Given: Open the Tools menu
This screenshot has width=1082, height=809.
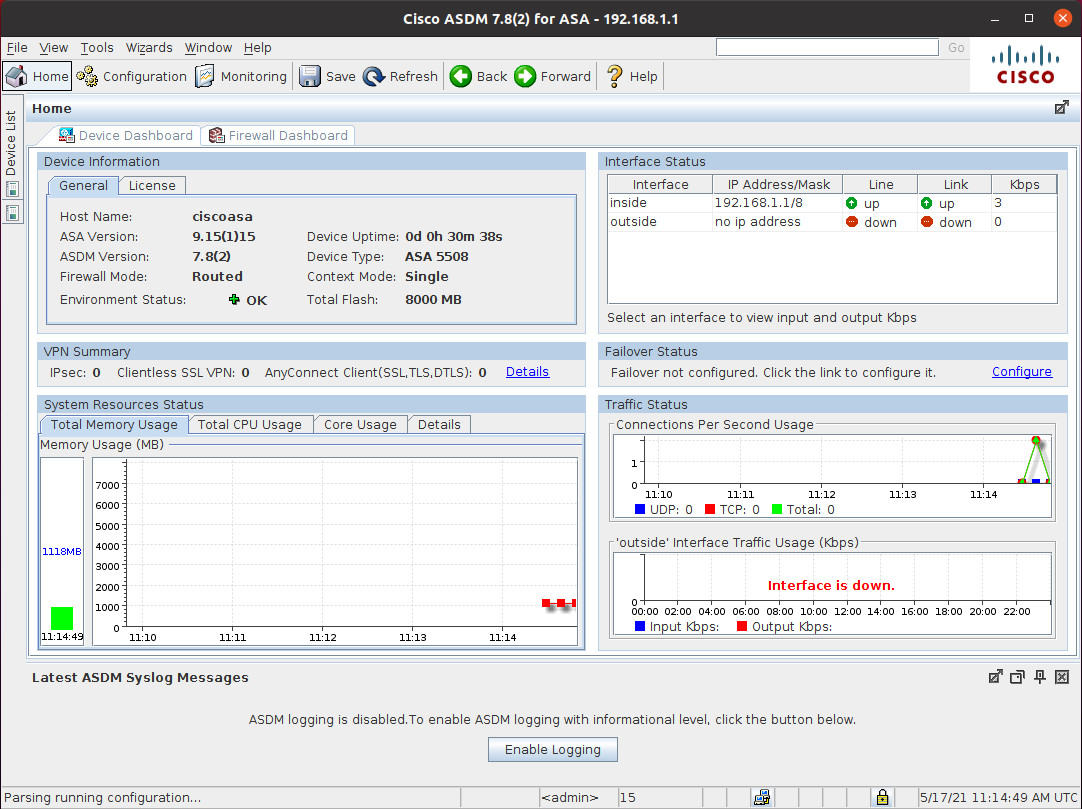Looking at the screenshot, I should click(97, 48).
